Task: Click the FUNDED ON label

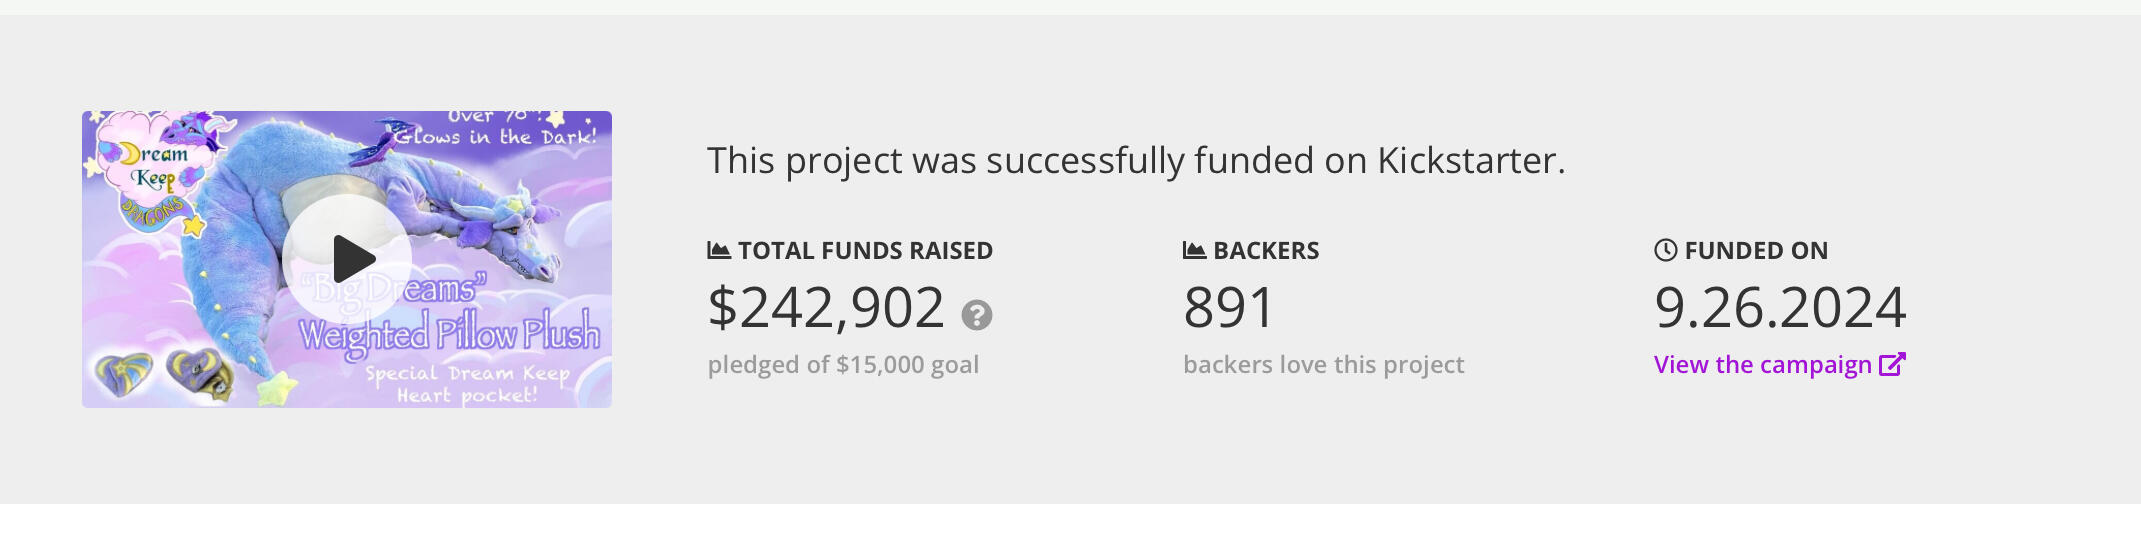Action: [1756, 251]
